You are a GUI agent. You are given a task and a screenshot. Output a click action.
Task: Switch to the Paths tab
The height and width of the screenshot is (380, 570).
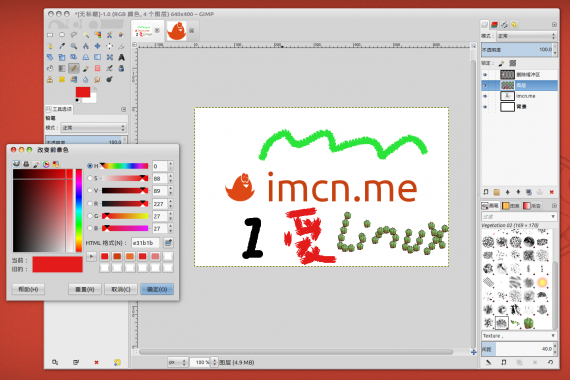[504, 25]
